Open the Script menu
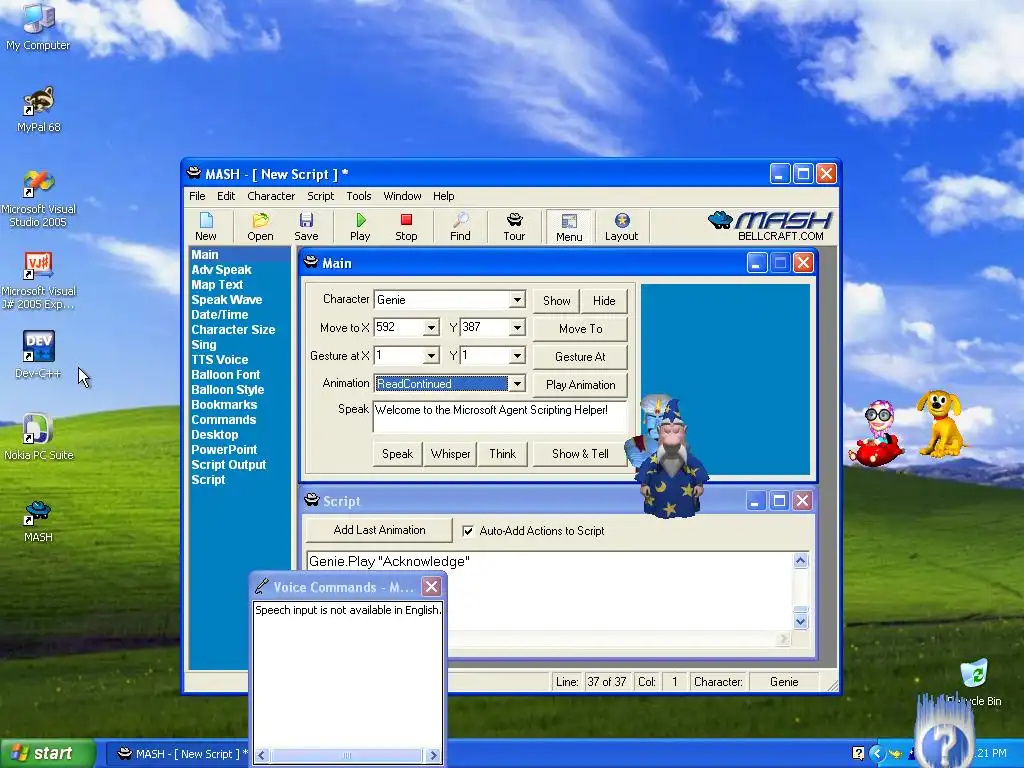 (x=321, y=196)
